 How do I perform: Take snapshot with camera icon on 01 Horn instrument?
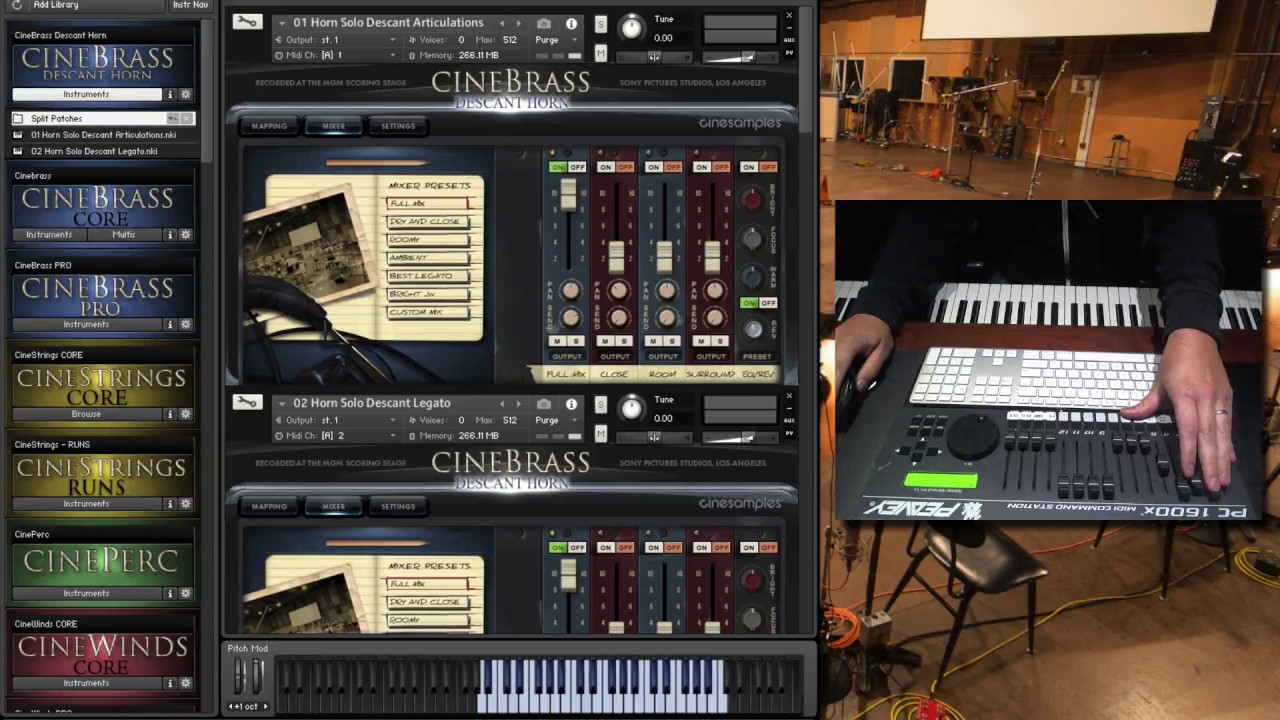pyautogui.click(x=544, y=23)
